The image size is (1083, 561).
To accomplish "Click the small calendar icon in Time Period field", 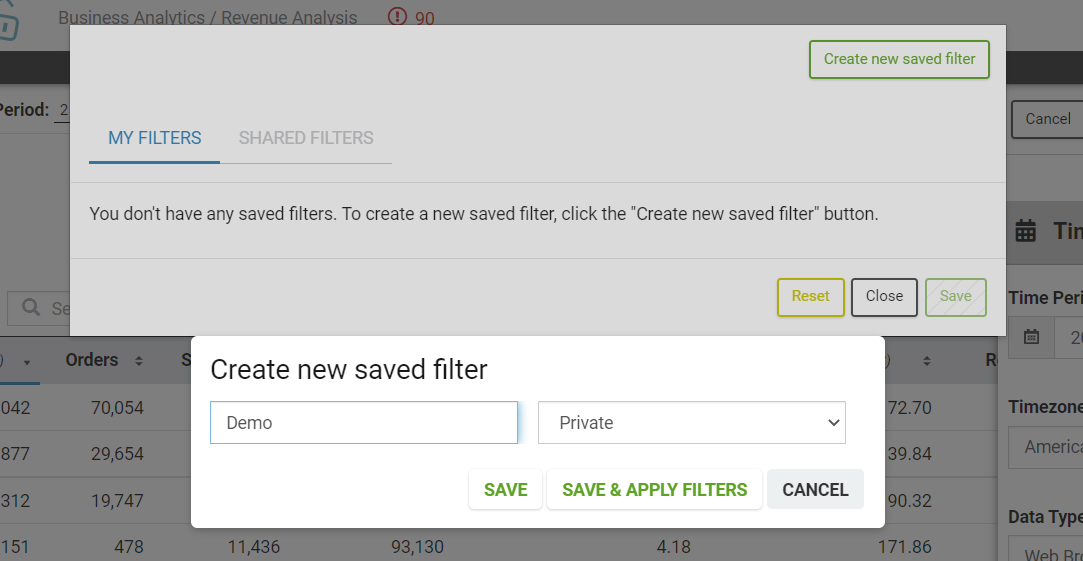I will [1031, 336].
